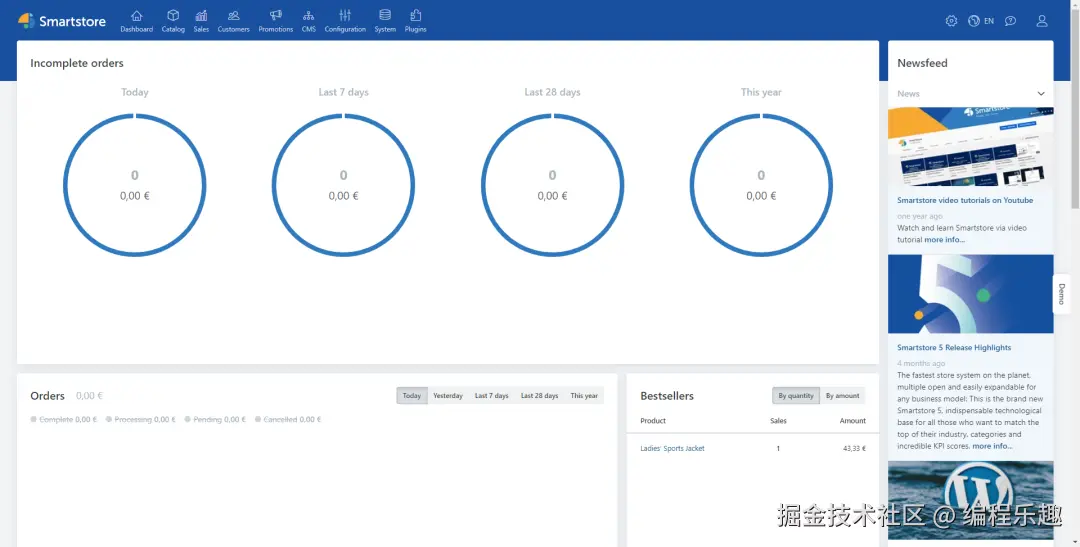The height and width of the screenshot is (547, 1080).
Task: Click the Amount column header
Action: [853, 420]
